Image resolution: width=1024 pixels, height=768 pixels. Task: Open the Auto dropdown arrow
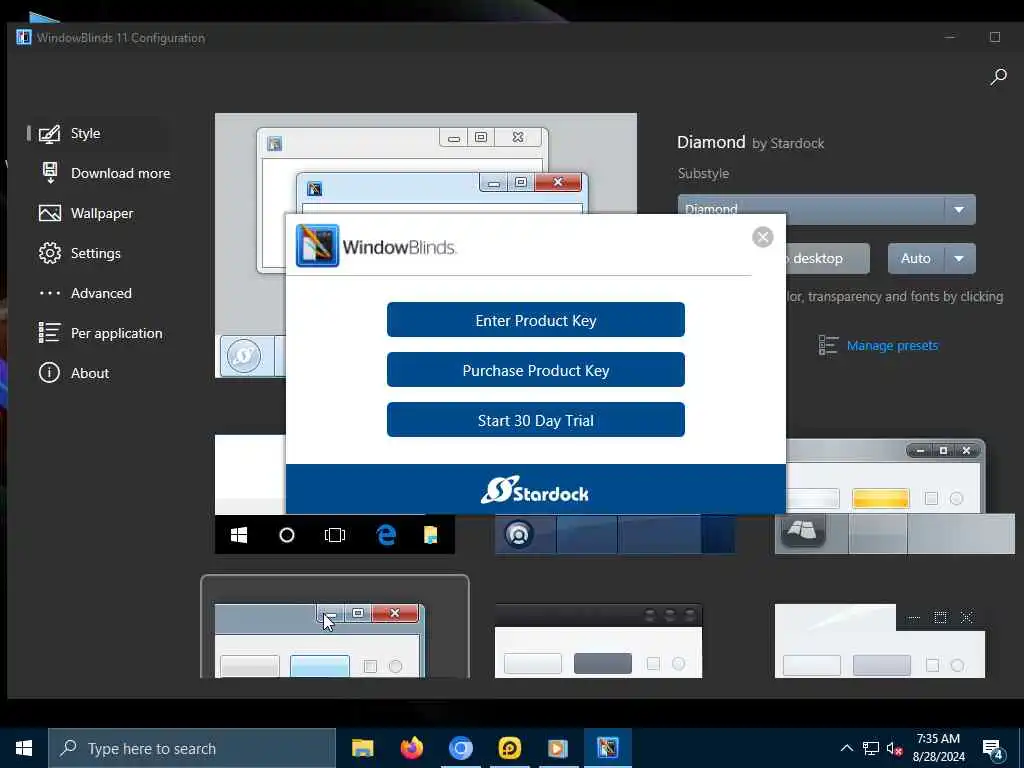click(959, 259)
